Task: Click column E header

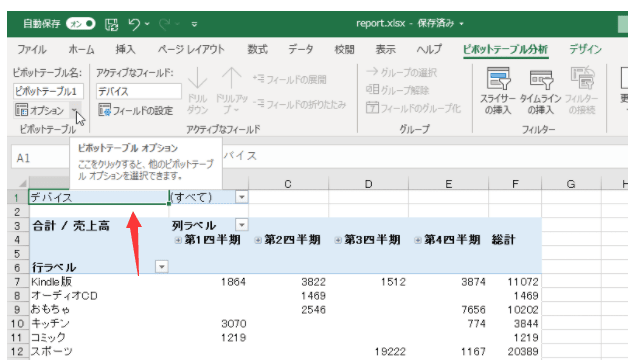Action: pyautogui.click(x=449, y=184)
